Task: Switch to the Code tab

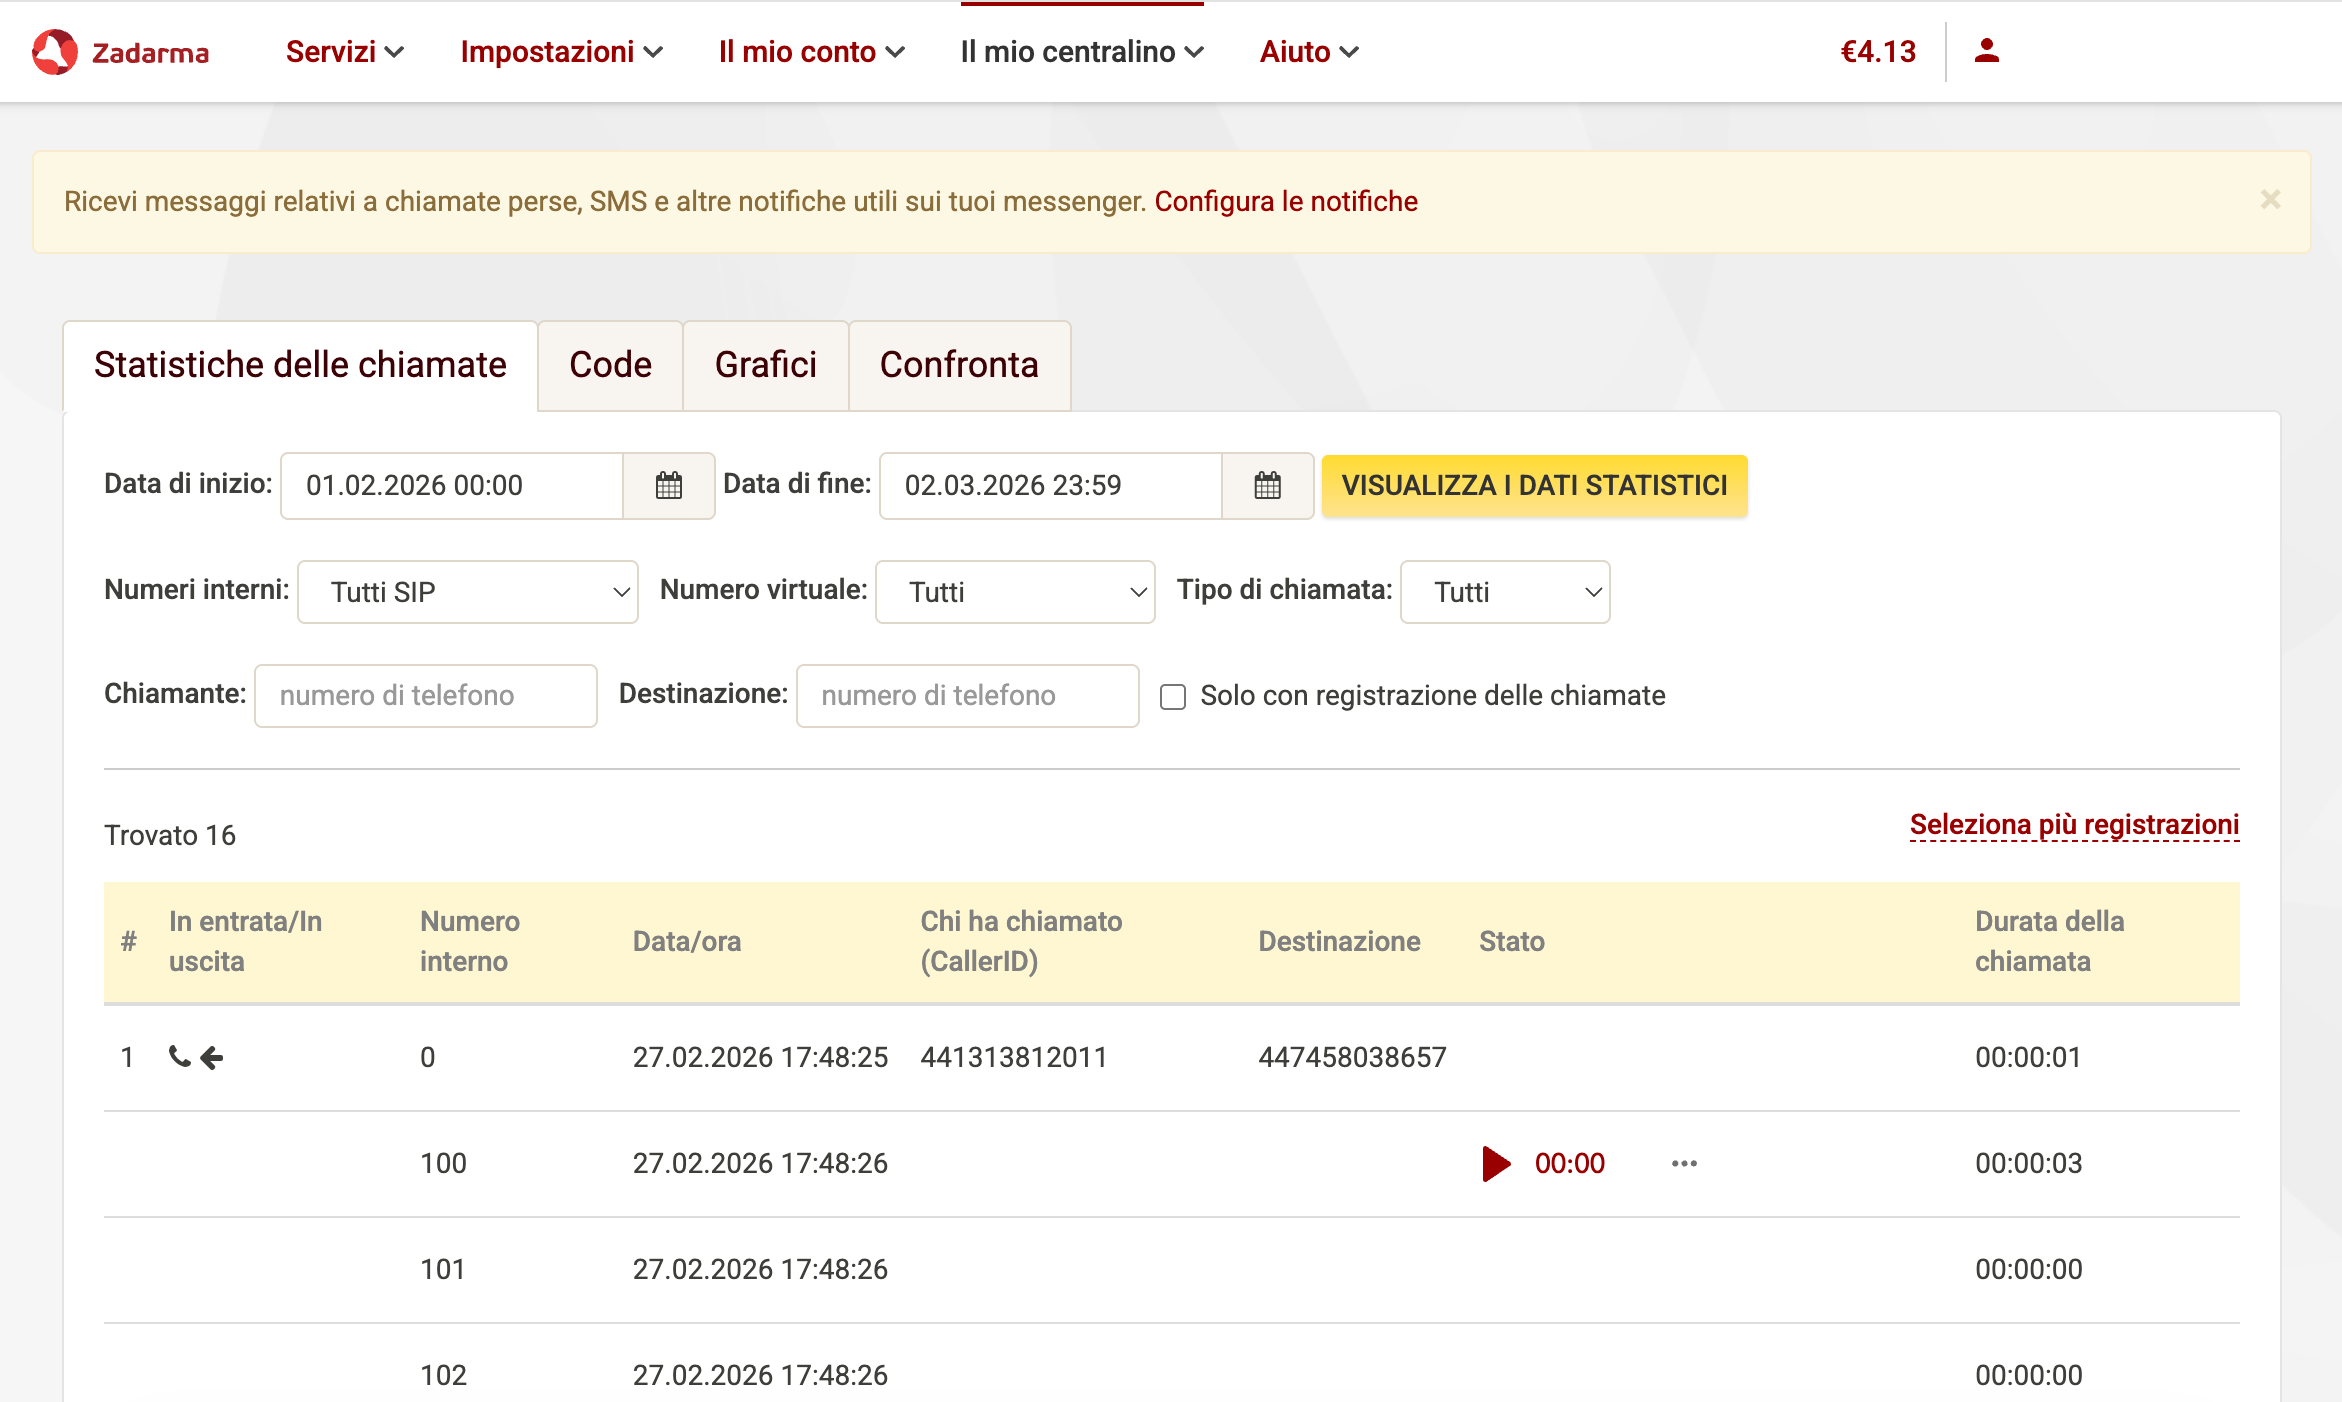Action: [610, 365]
